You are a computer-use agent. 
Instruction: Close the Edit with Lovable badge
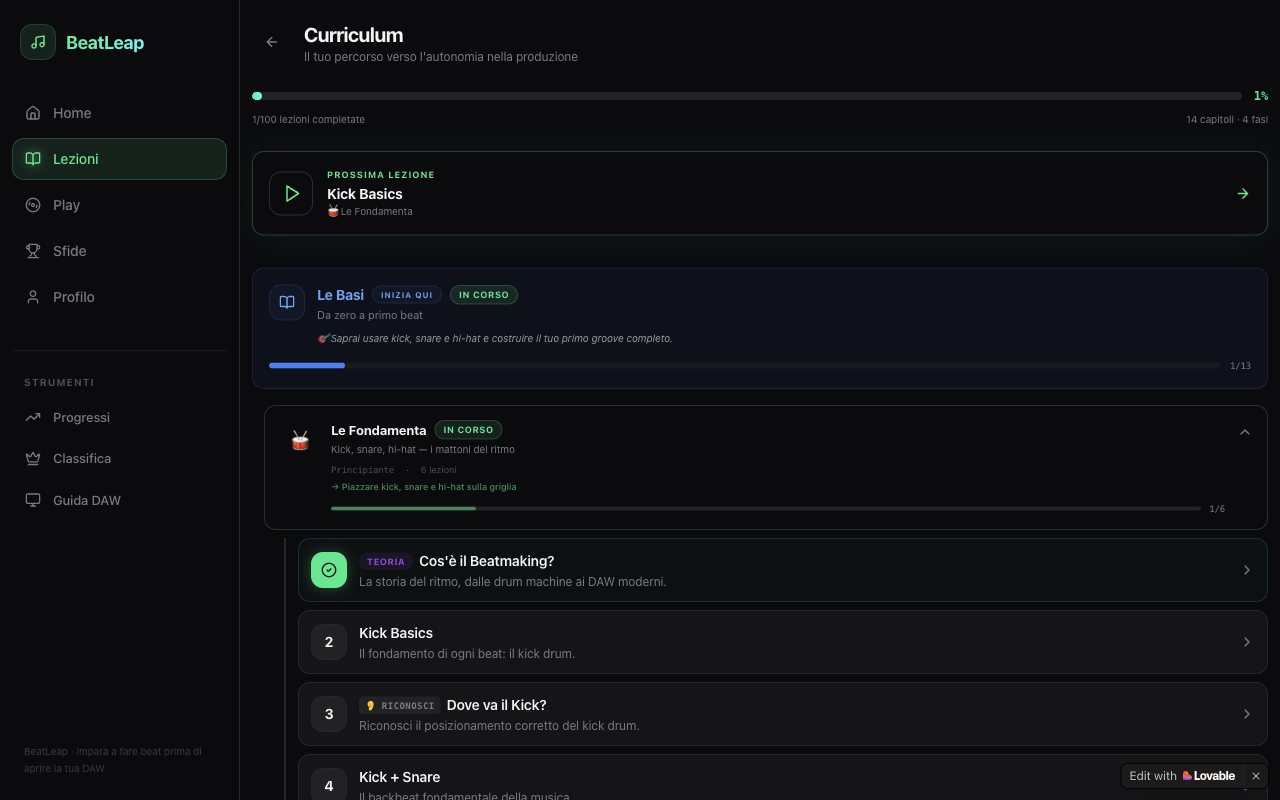(1256, 776)
